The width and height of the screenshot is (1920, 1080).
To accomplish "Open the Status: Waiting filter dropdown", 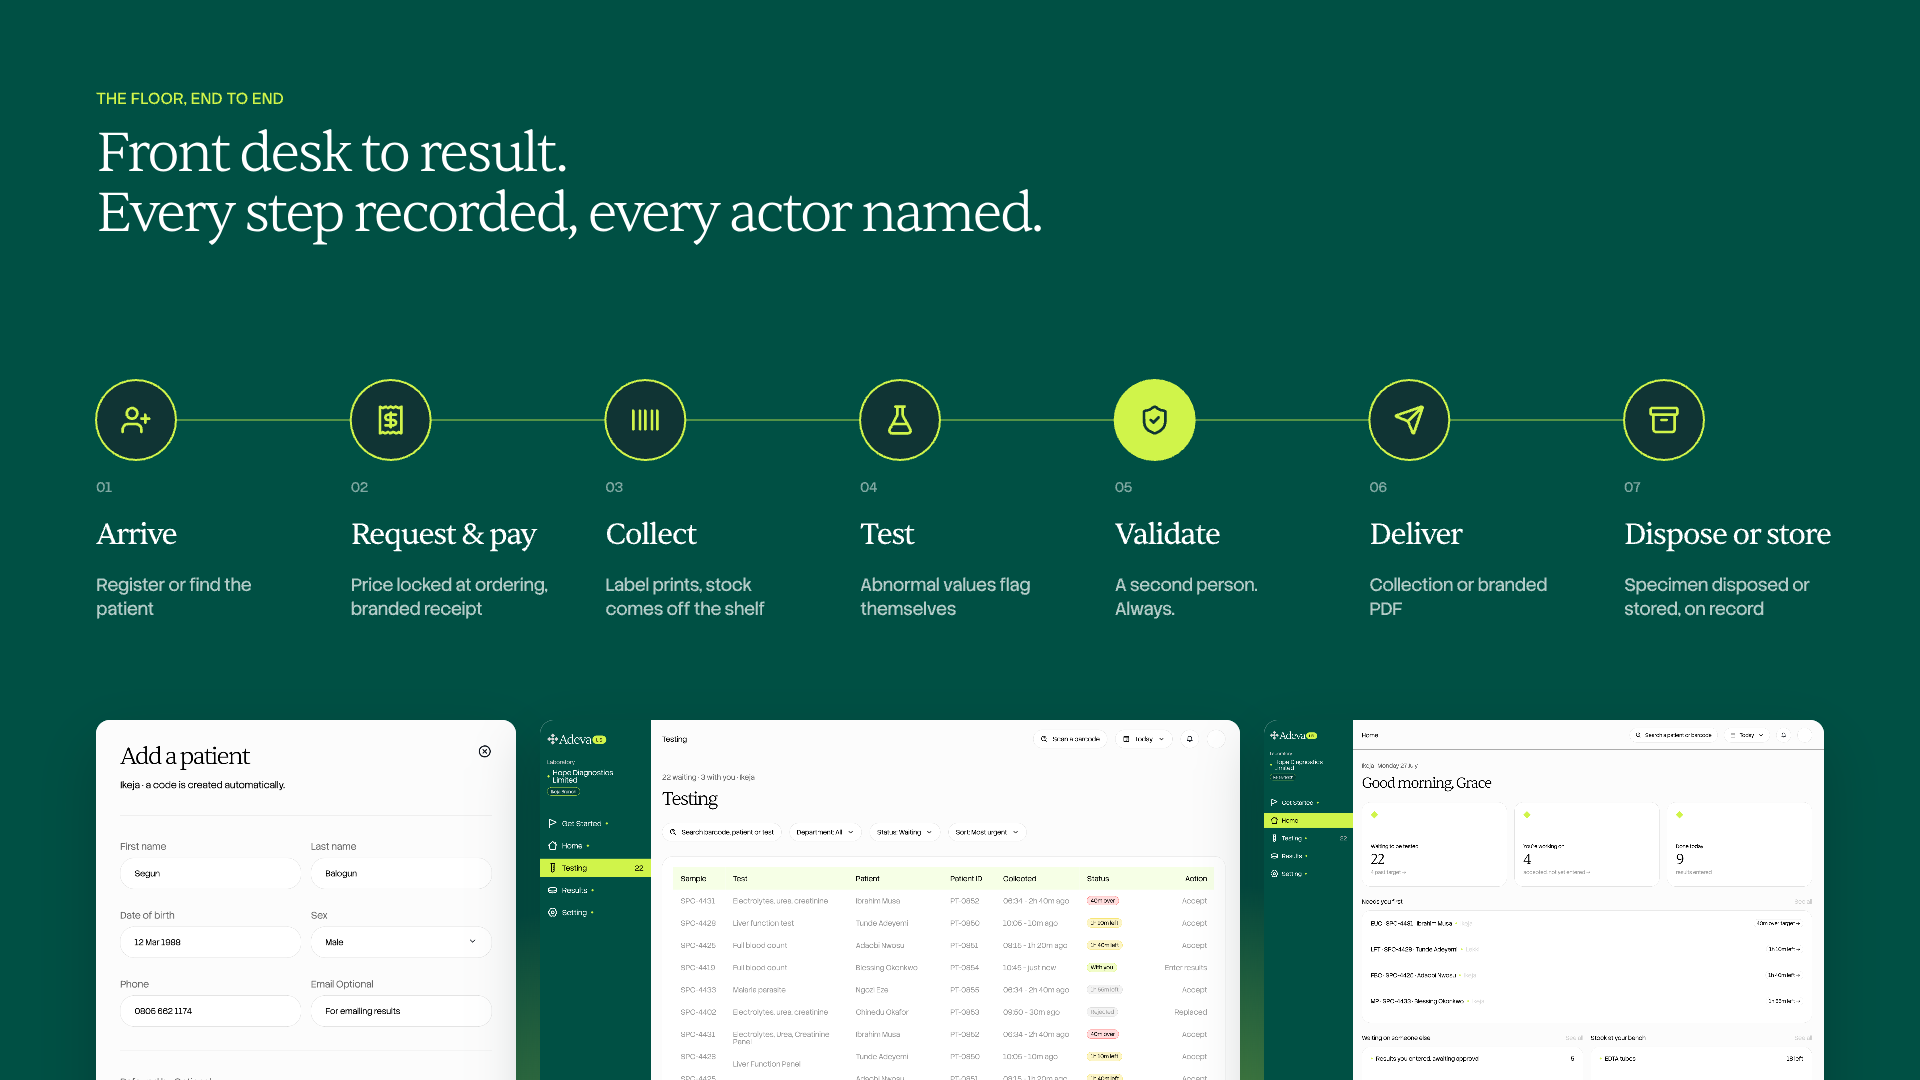I will tap(904, 832).
